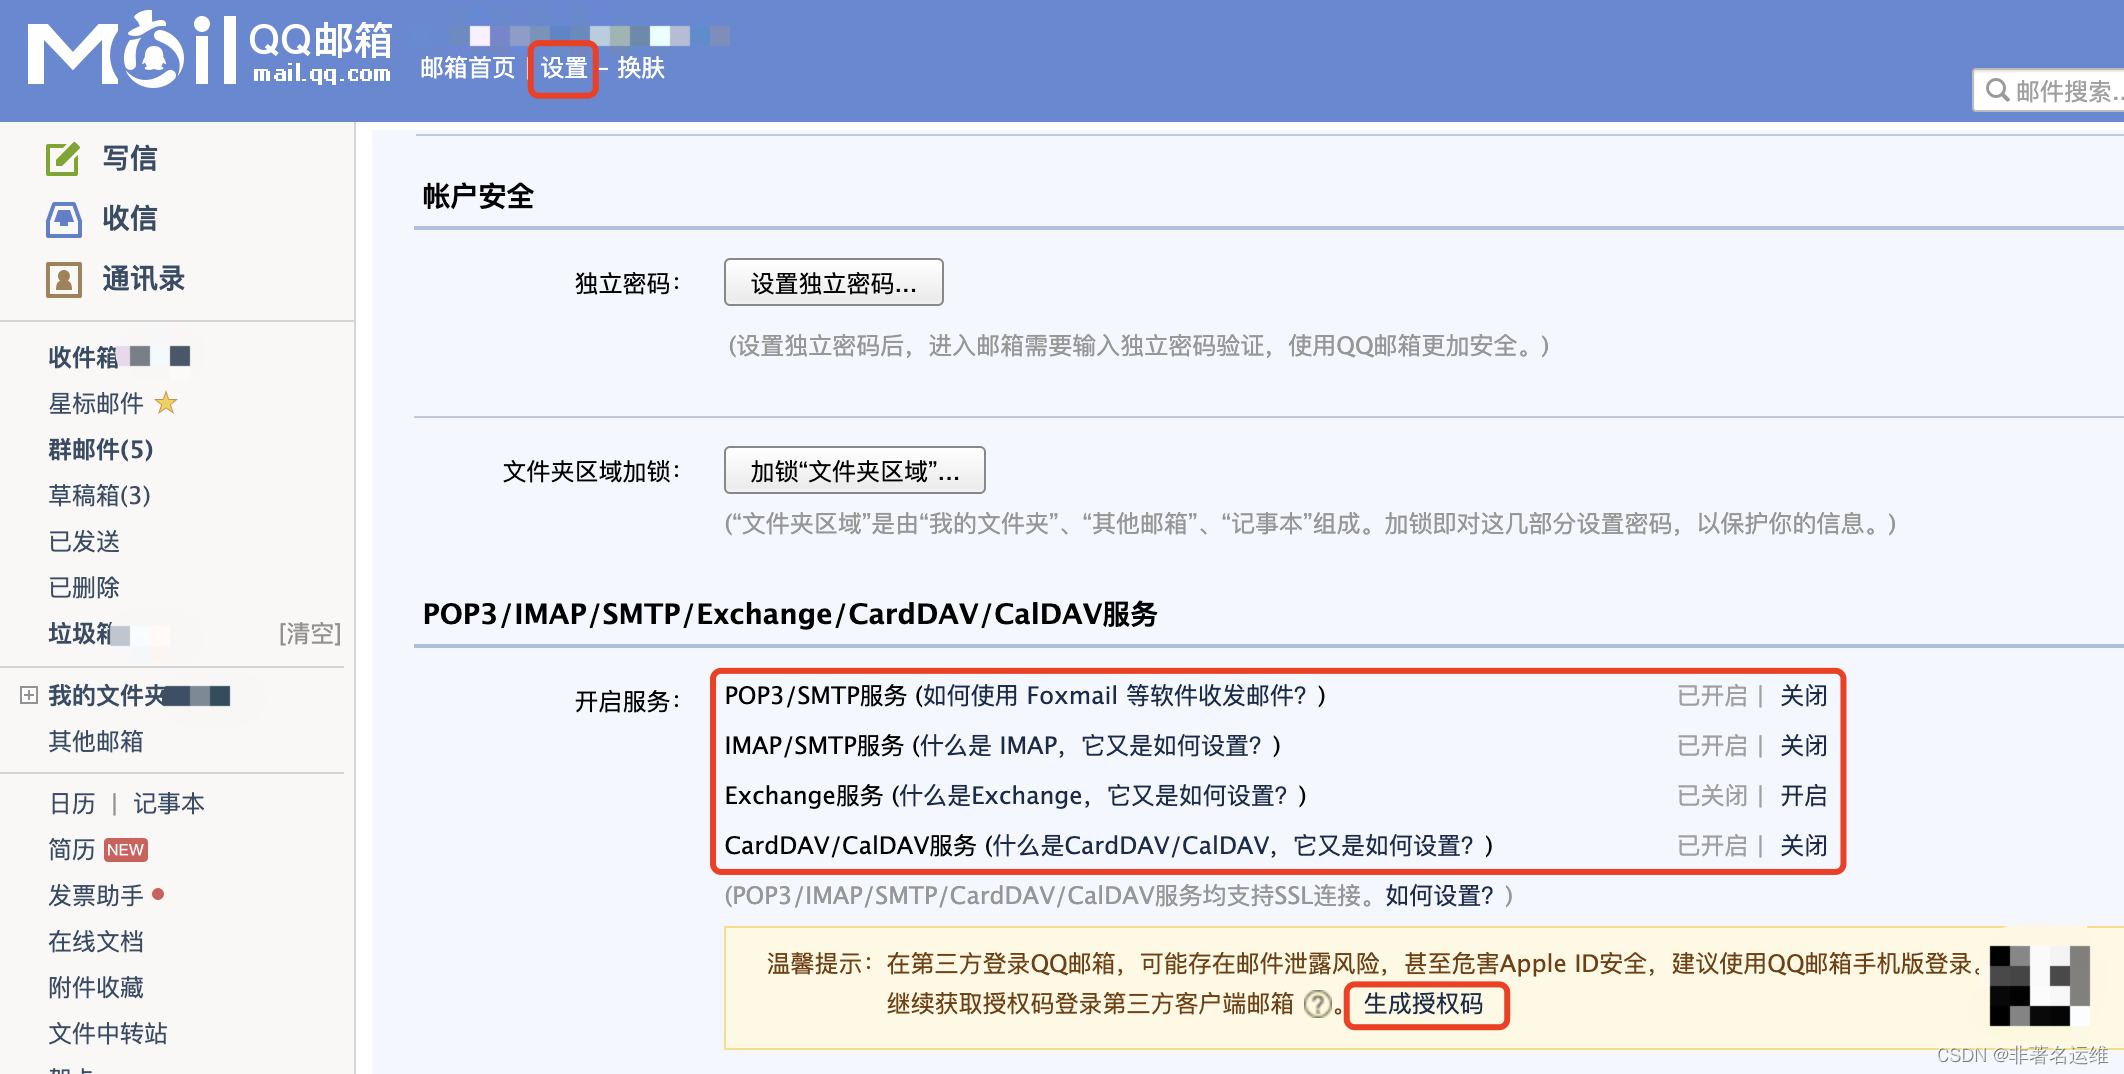Open 写信 to compose mail
Screen dimensions: 2124x1074
tap(130, 158)
